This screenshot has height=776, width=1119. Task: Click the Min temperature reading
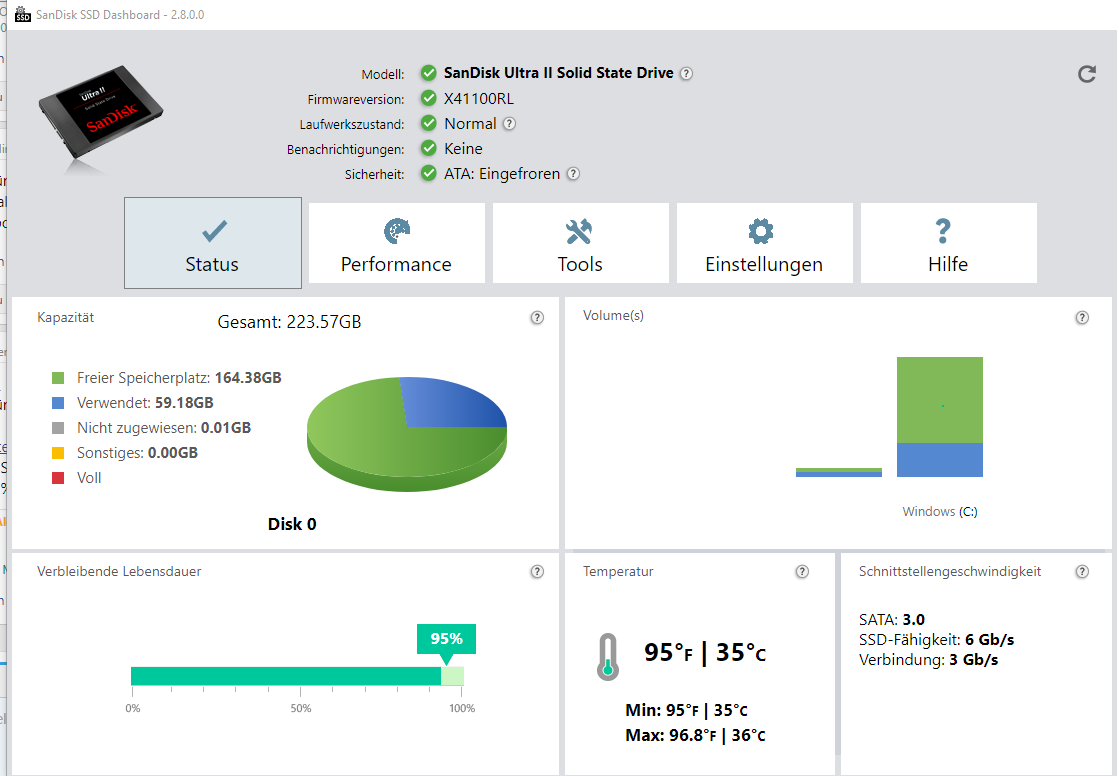[x=687, y=710]
